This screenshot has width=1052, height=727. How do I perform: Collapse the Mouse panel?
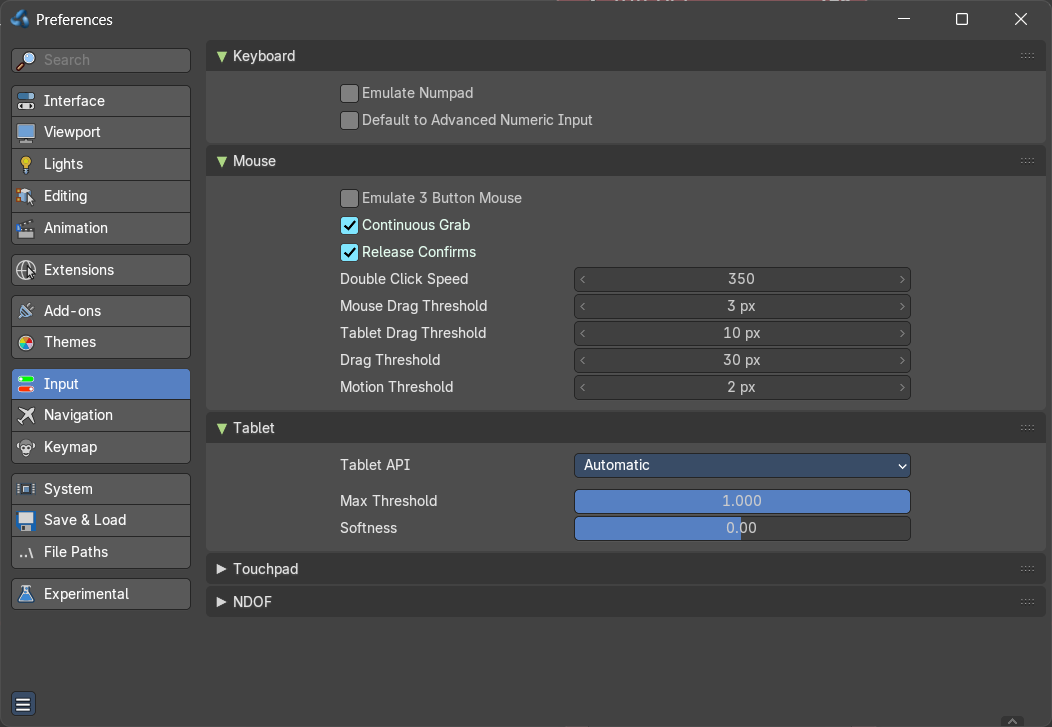tap(222, 162)
